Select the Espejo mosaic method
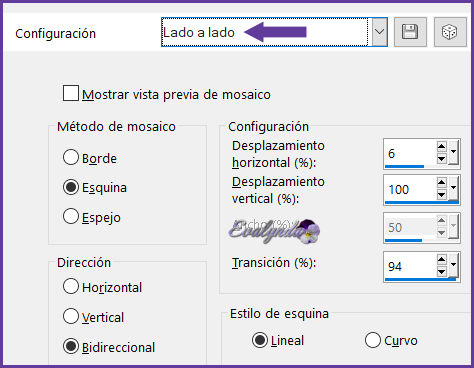The height and width of the screenshot is (368, 474). (71, 216)
